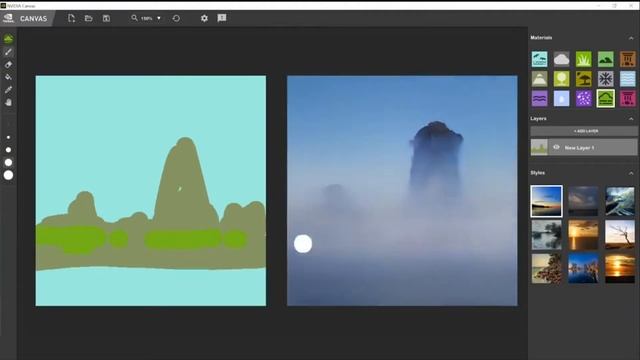This screenshot has height=360, width=640.
Task: Click the zoom magnifier icon
Action: 134,18
